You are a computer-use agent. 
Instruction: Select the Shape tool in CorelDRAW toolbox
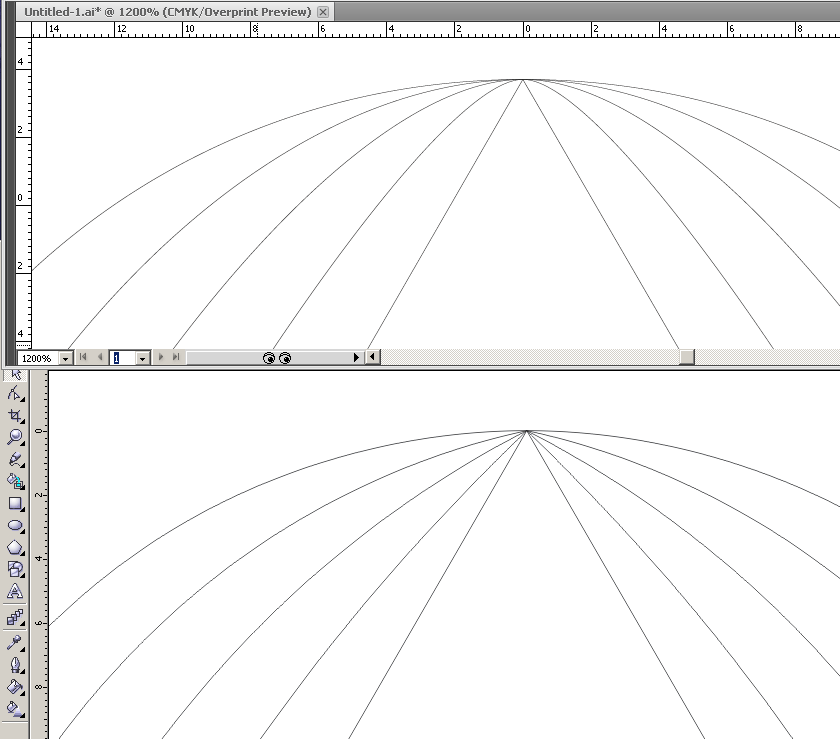click(15, 394)
